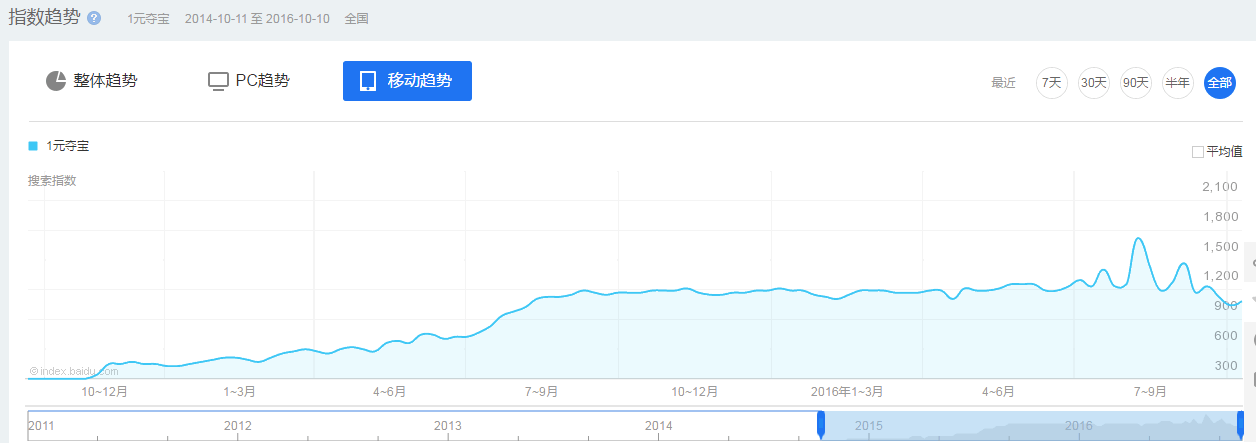Click 2013 on the bottom timeline
The height and width of the screenshot is (443, 1256).
(448, 426)
